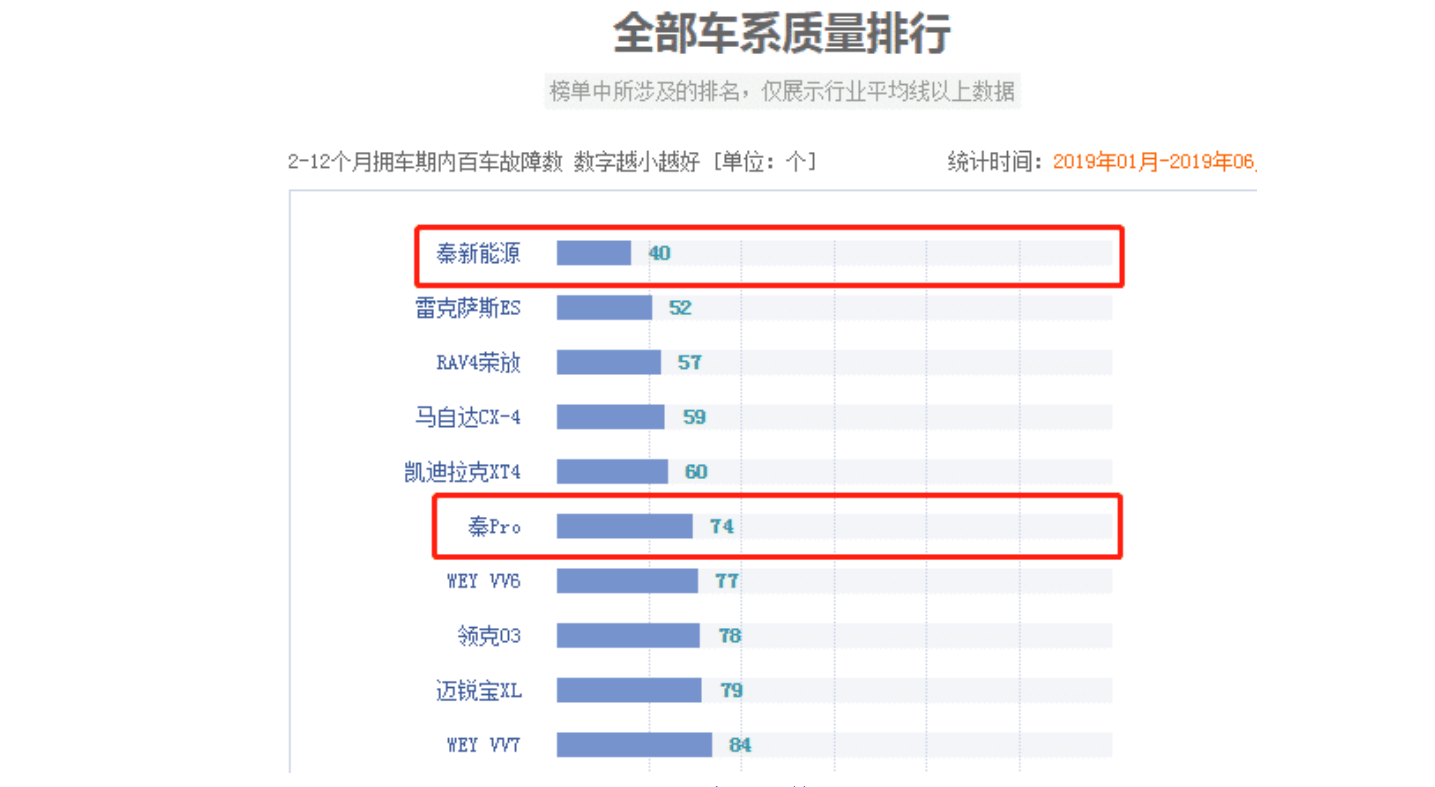
Task: Click the WEY VV7 label
Action: (x=484, y=745)
